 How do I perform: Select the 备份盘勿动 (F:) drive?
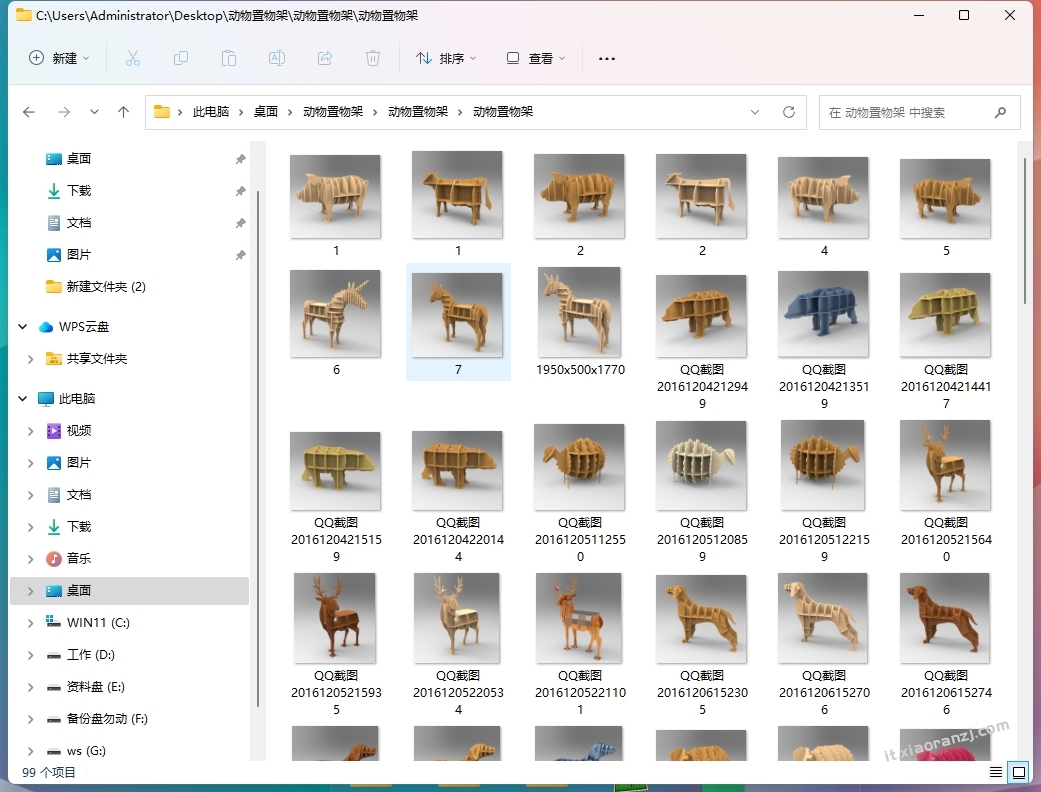(x=106, y=718)
